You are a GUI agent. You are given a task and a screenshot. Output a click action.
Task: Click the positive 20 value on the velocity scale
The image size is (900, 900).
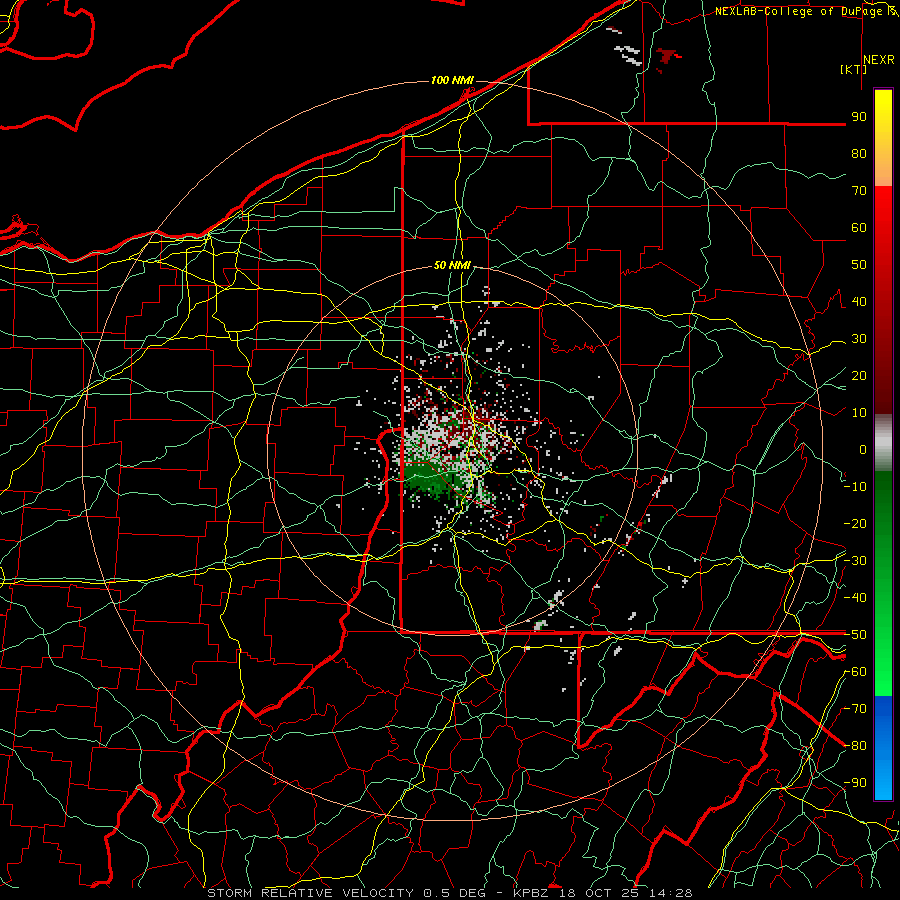click(859, 375)
